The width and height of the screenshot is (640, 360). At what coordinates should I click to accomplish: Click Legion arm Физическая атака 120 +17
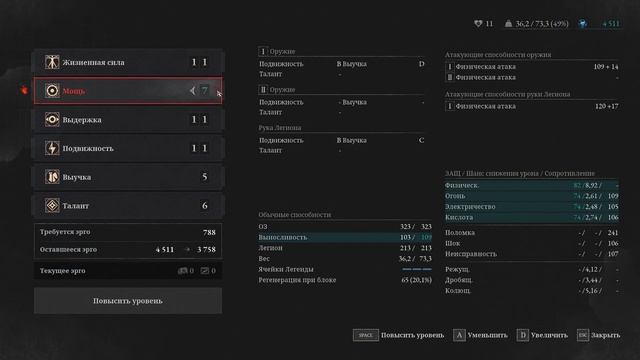click(x=531, y=106)
